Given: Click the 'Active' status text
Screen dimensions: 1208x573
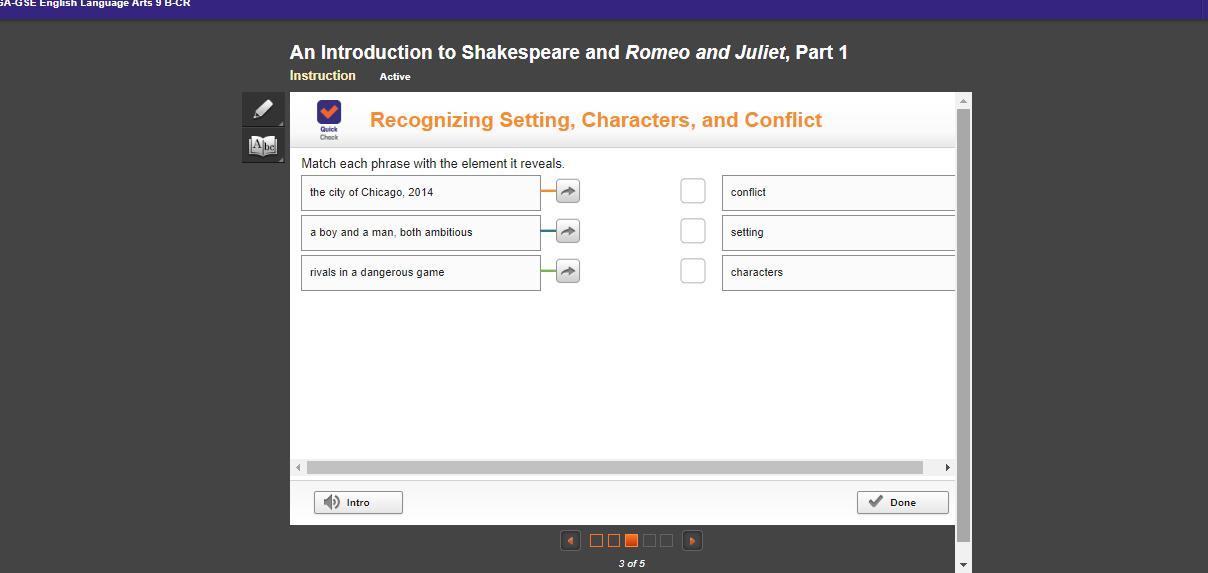Looking at the screenshot, I should point(395,76).
